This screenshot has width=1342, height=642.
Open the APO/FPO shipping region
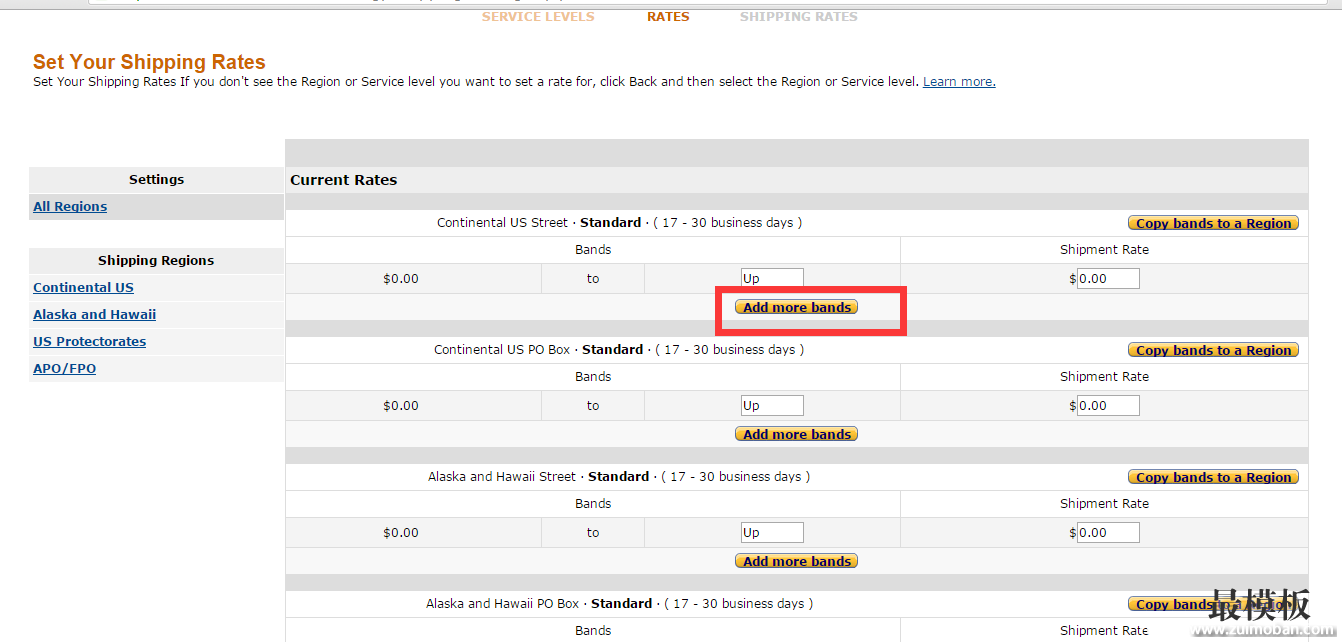pos(65,369)
